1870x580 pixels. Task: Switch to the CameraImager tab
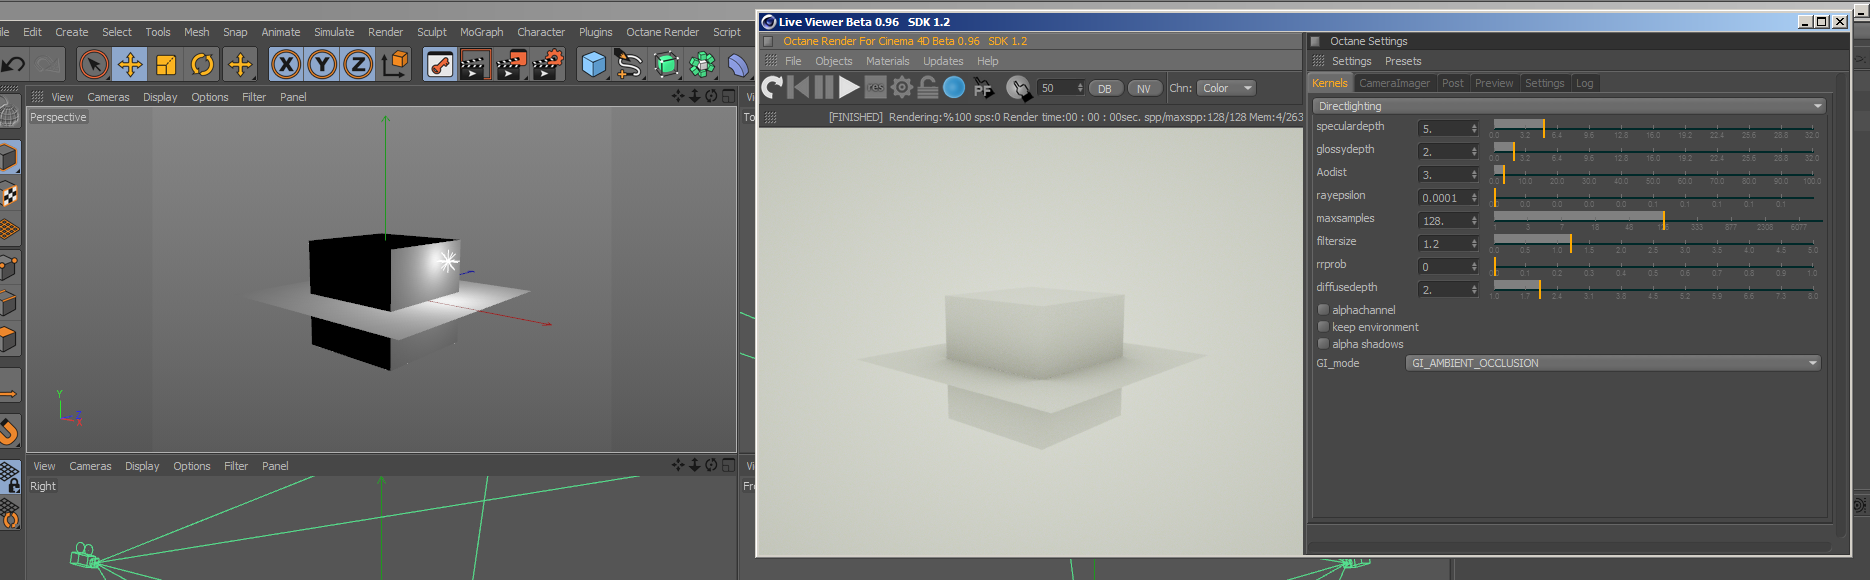click(1394, 83)
